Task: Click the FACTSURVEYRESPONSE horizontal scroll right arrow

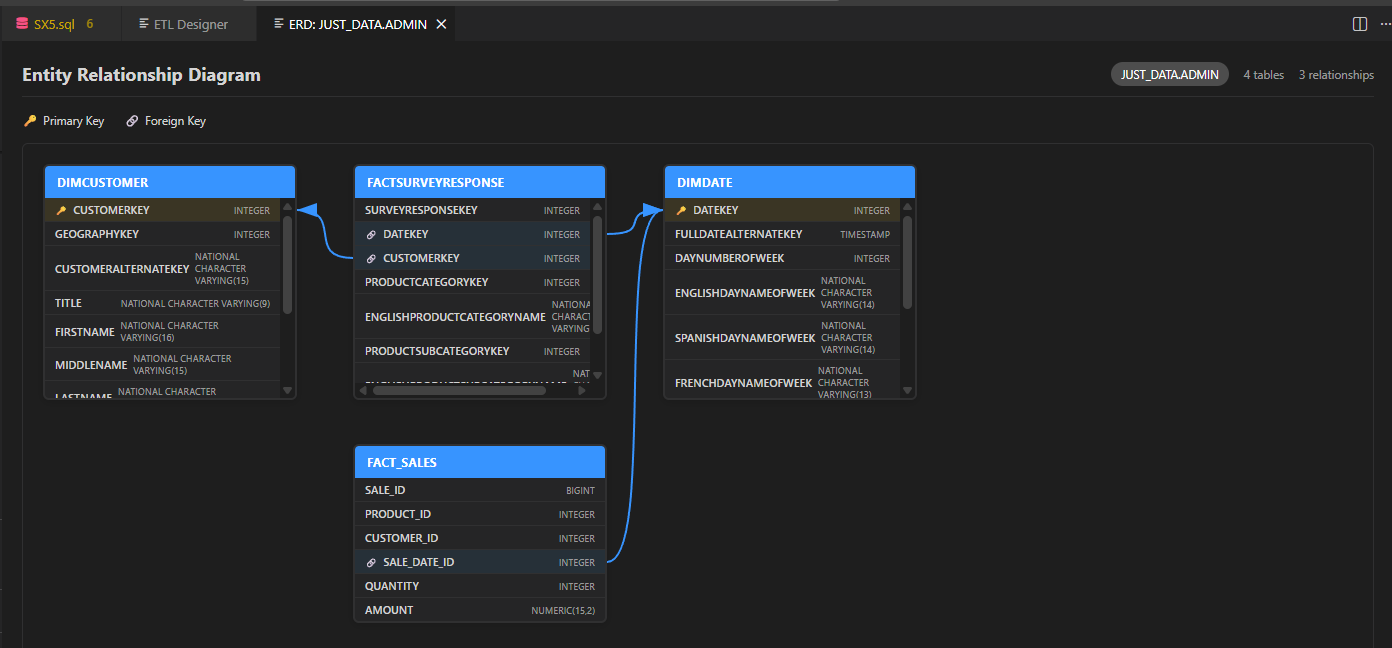Action: pyautogui.click(x=583, y=391)
